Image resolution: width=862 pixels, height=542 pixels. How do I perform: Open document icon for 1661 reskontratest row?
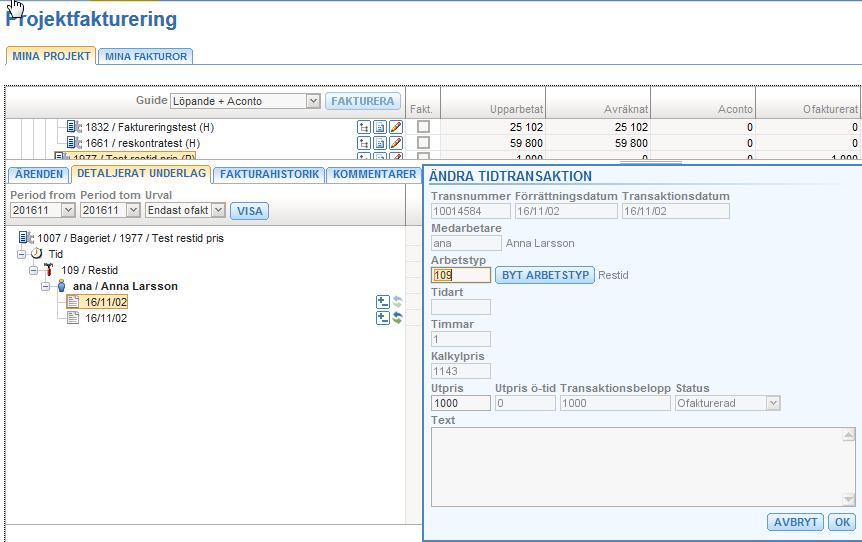pyautogui.click(x=380, y=143)
